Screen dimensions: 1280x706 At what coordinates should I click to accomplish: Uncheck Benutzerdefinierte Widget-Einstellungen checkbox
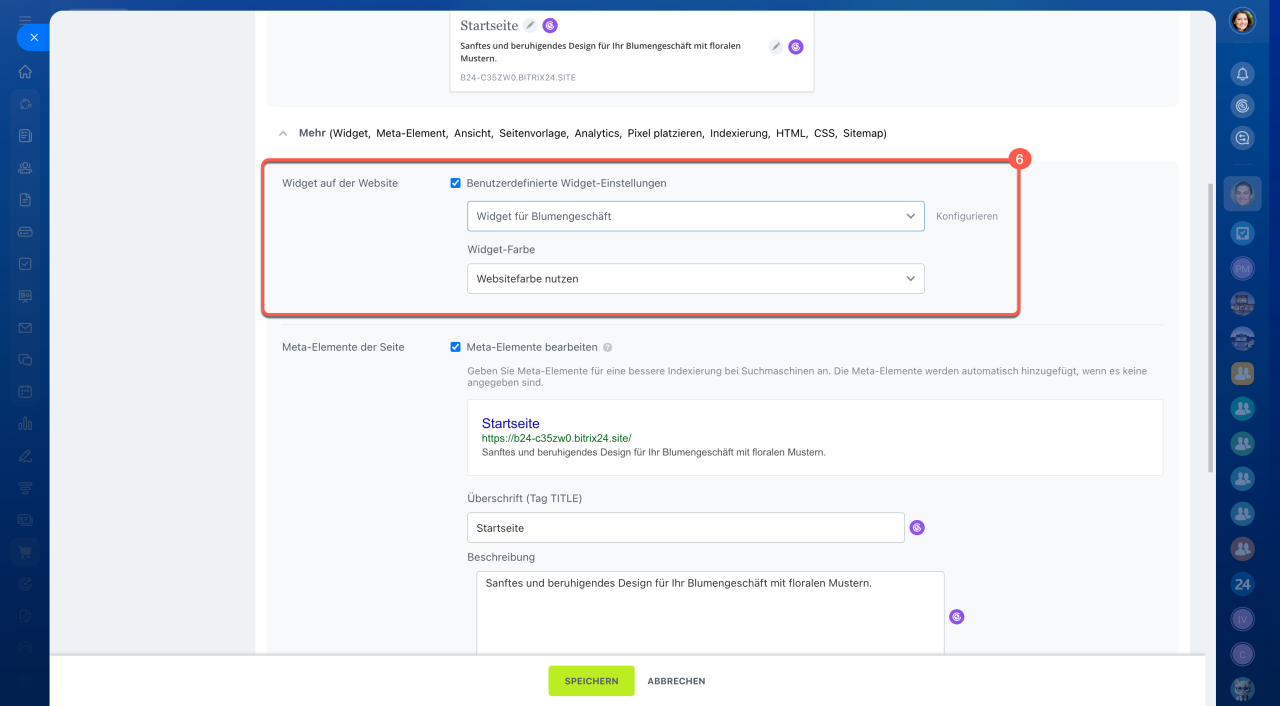point(456,184)
